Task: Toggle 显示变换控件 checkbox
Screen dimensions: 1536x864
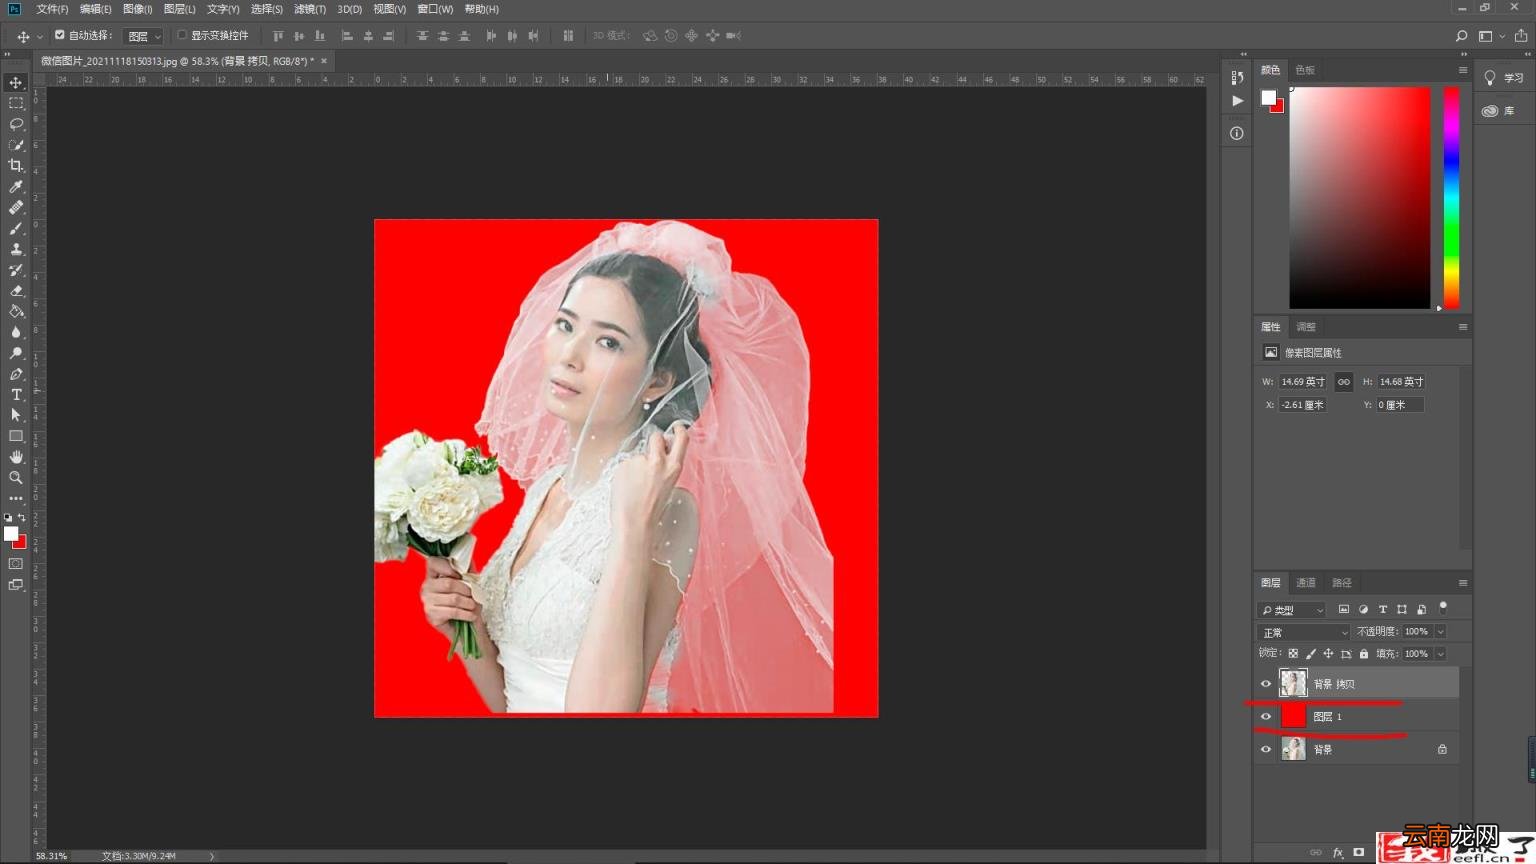Action: pos(182,35)
